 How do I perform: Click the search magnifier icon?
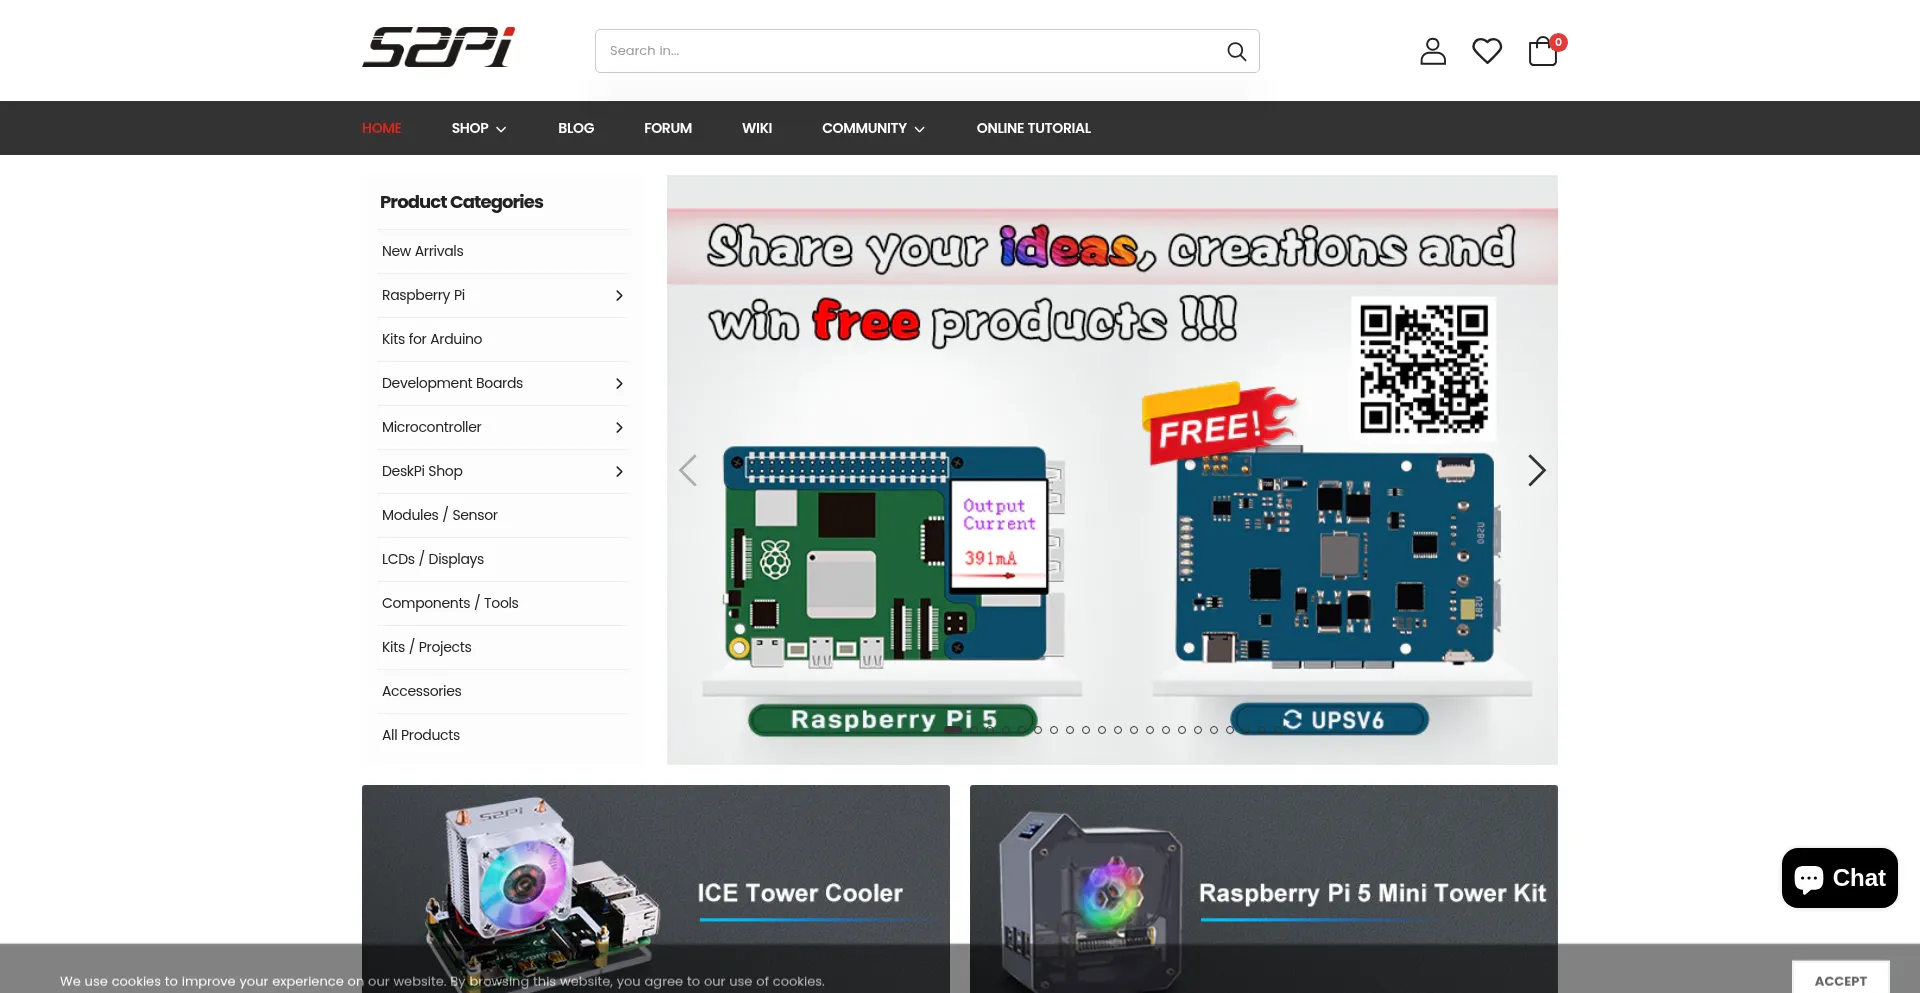tap(1236, 51)
